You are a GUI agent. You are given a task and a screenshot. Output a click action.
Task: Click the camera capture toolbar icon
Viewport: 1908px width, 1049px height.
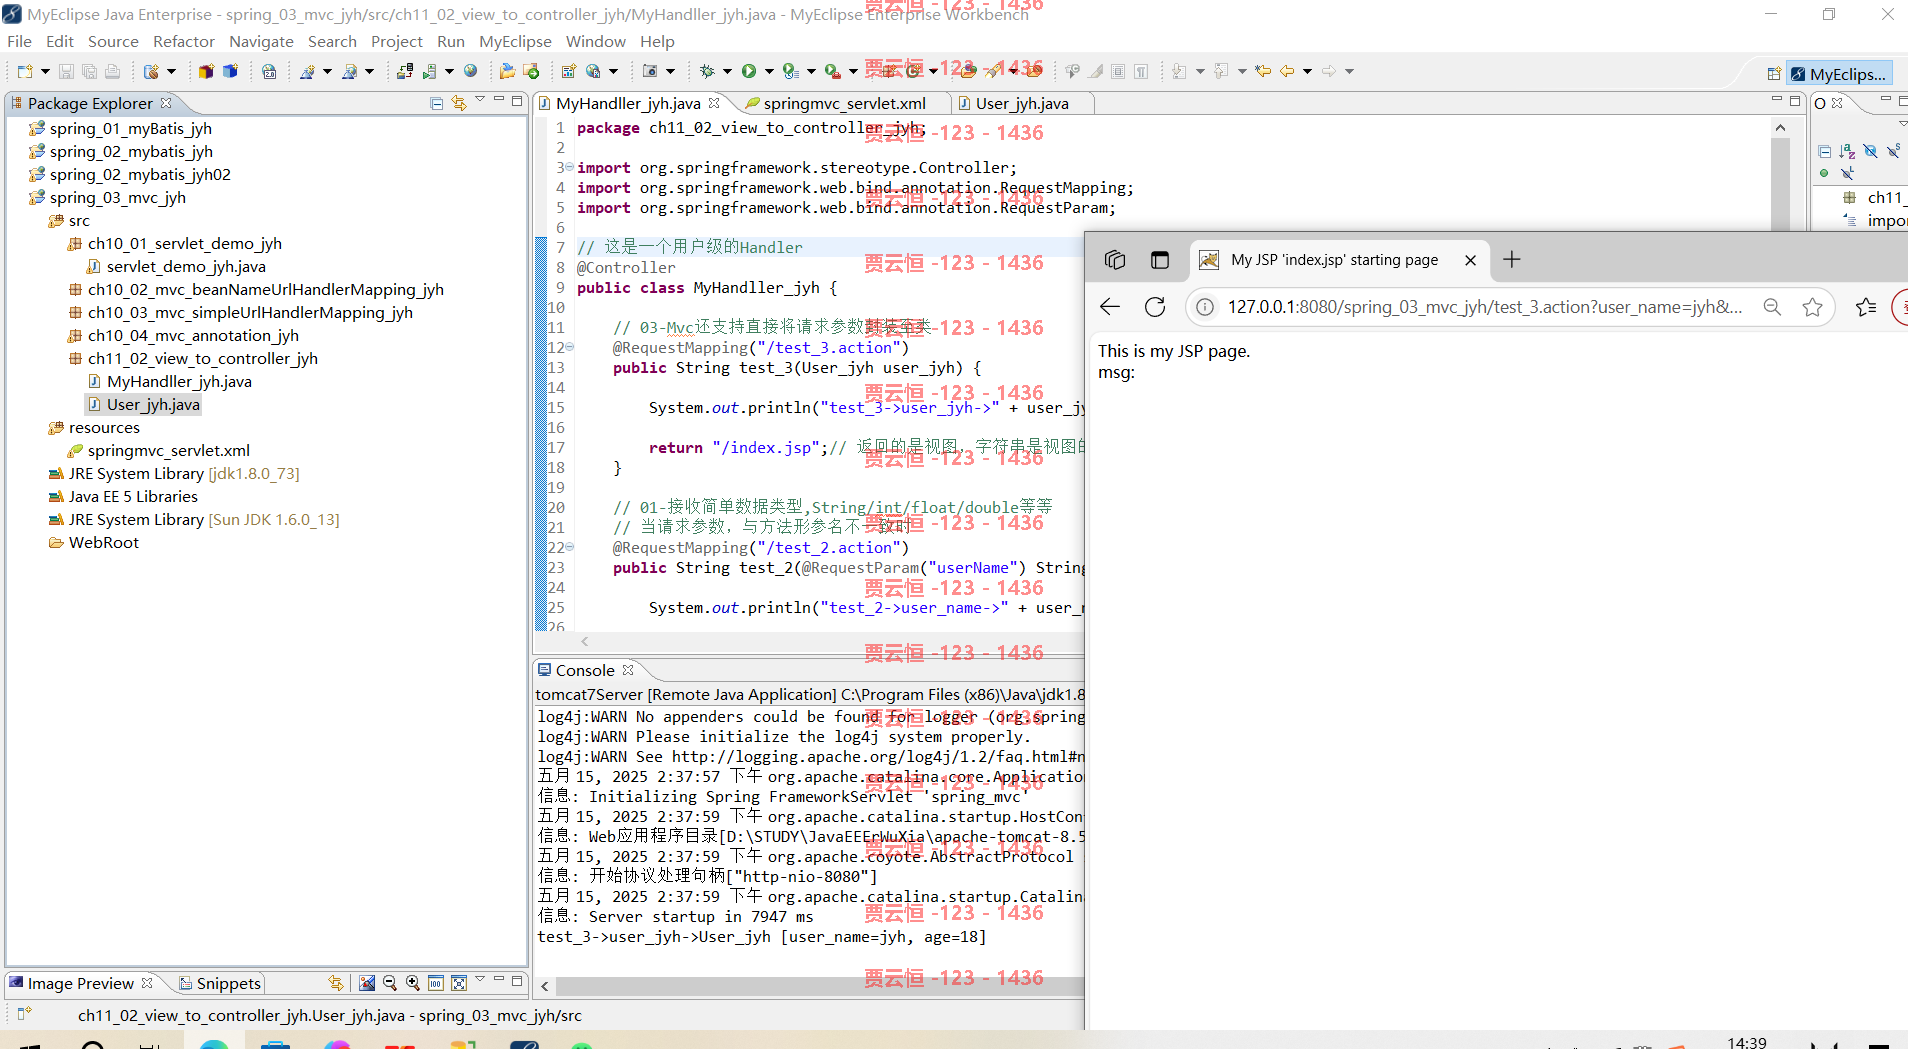click(x=650, y=71)
